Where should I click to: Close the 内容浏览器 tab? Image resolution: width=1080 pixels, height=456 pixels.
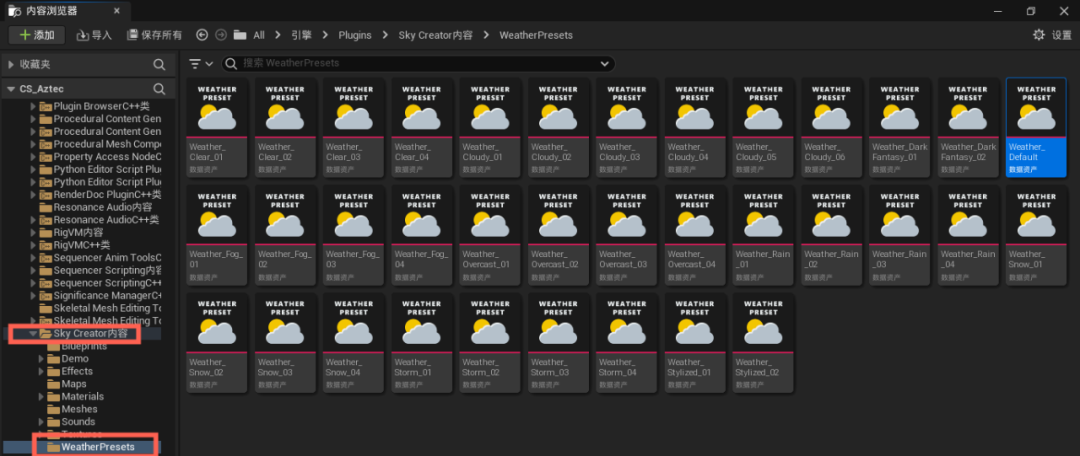point(117,11)
